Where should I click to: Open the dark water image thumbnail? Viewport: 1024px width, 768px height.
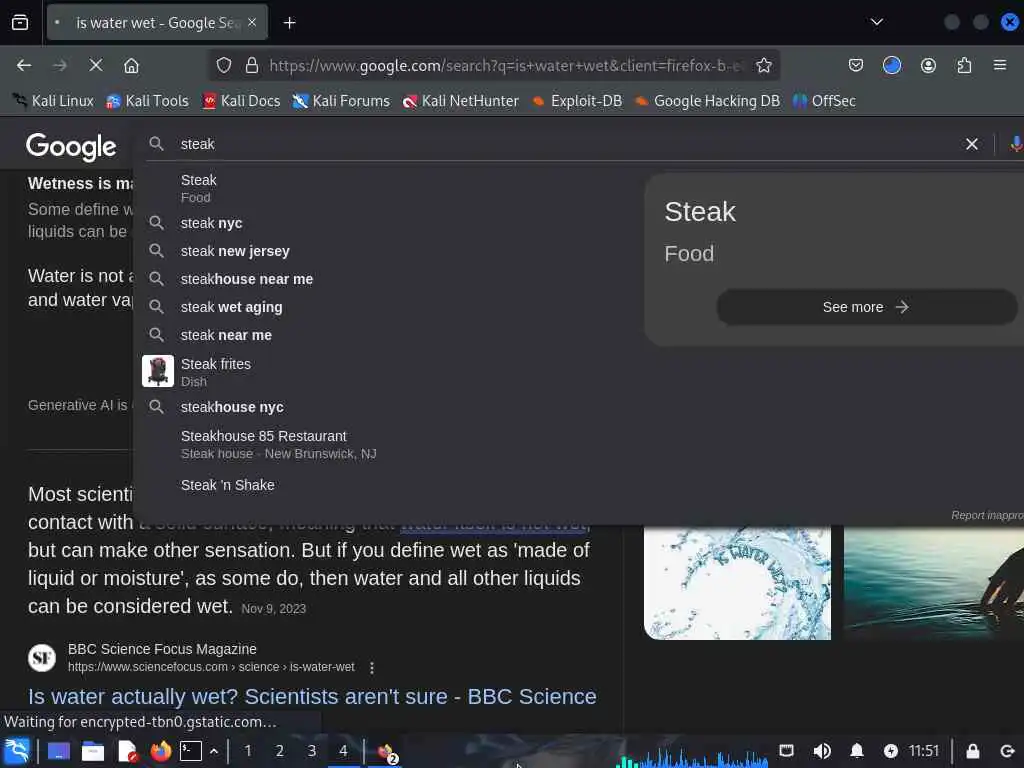tap(934, 583)
